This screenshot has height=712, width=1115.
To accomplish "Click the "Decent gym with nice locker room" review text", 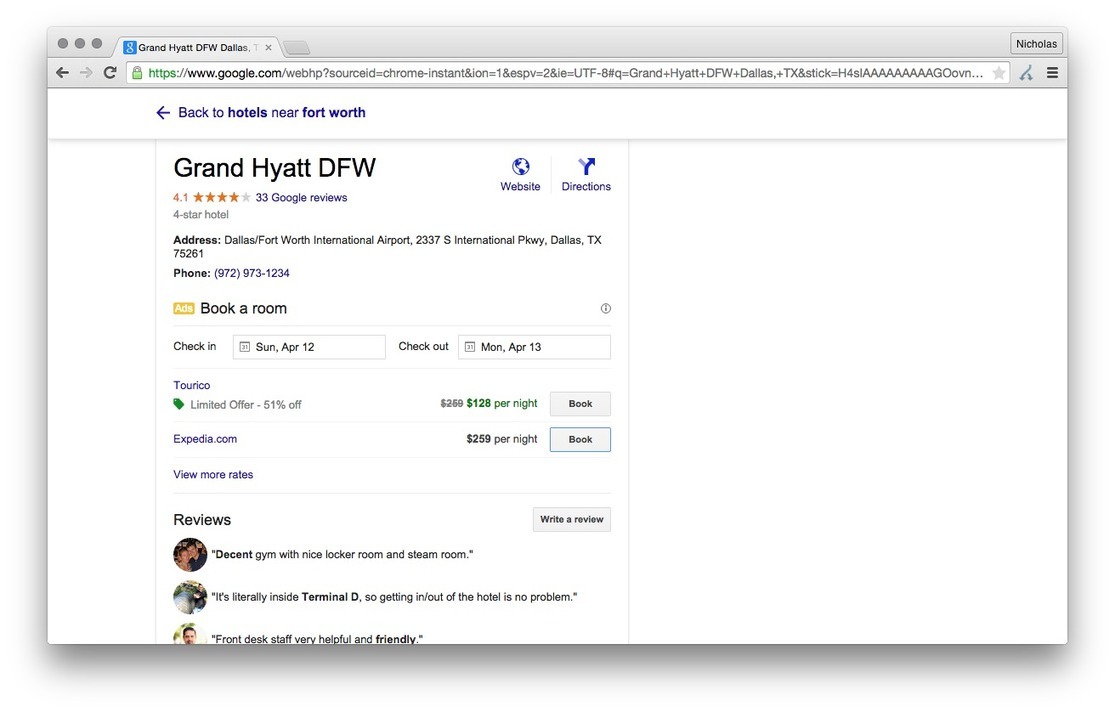I will (x=342, y=555).
